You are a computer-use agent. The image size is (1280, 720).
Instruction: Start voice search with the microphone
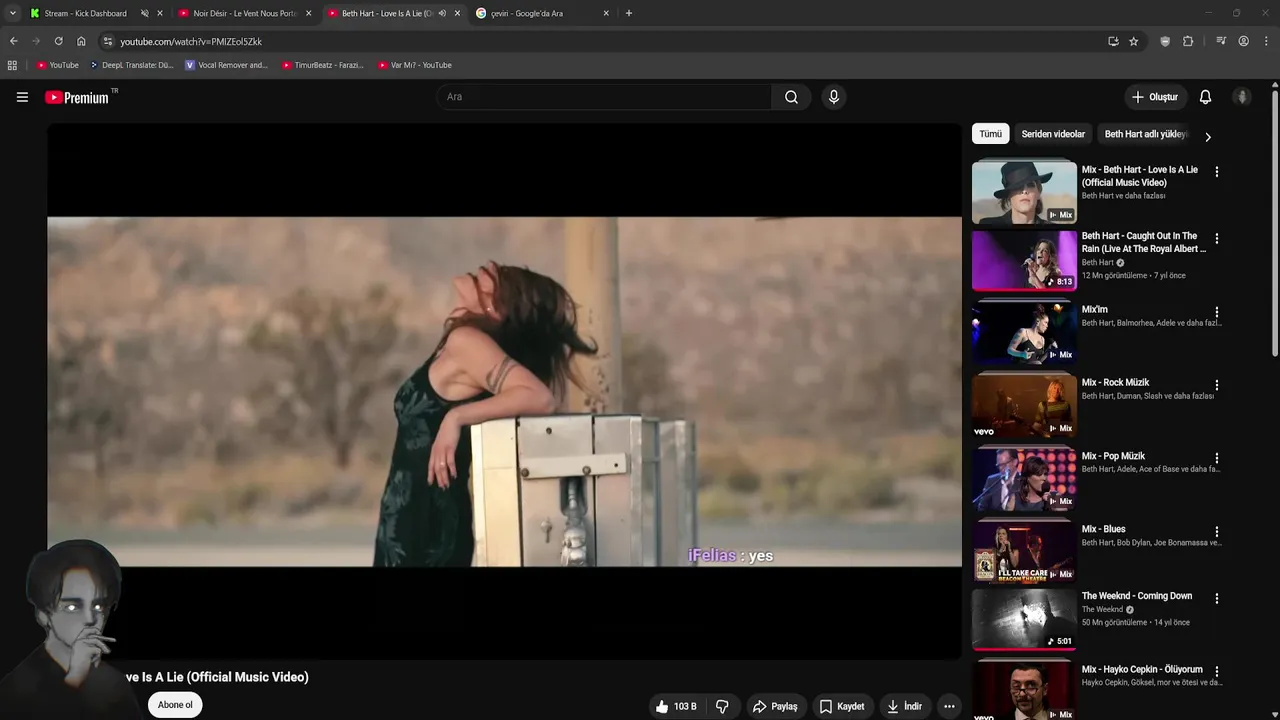pyautogui.click(x=833, y=97)
